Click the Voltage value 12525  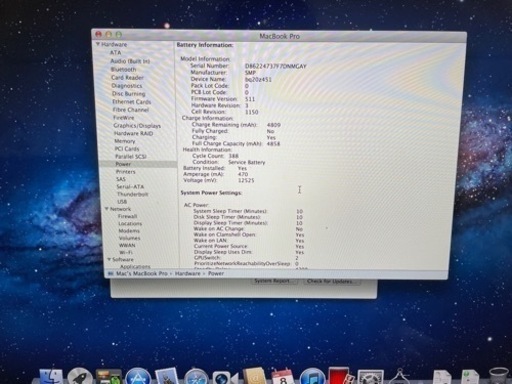(246, 180)
